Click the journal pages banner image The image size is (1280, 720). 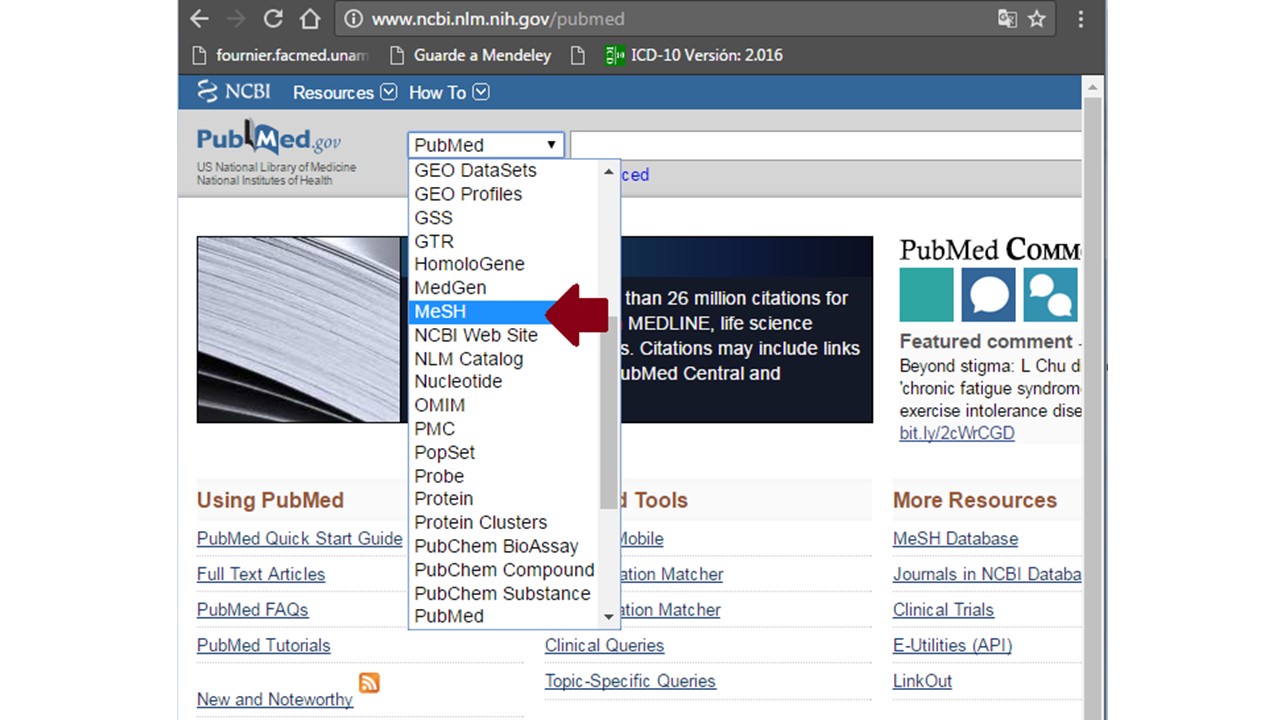point(298,330)
